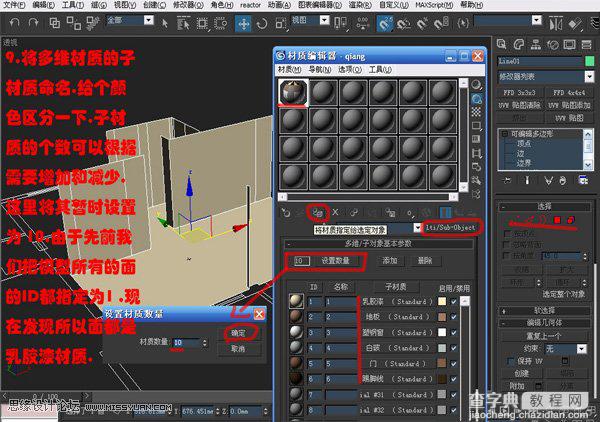
Task: Open 导航(N) menu in material editor
Action: 320,70
